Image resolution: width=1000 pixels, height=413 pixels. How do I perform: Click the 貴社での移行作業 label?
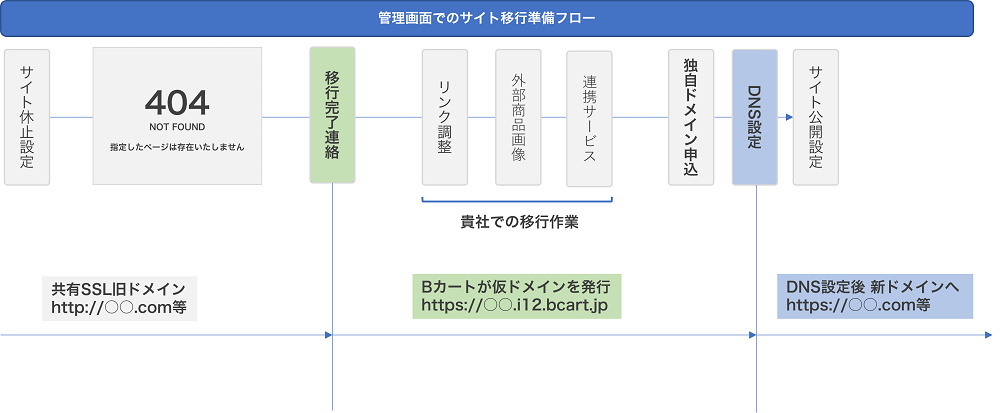point(519,224)
